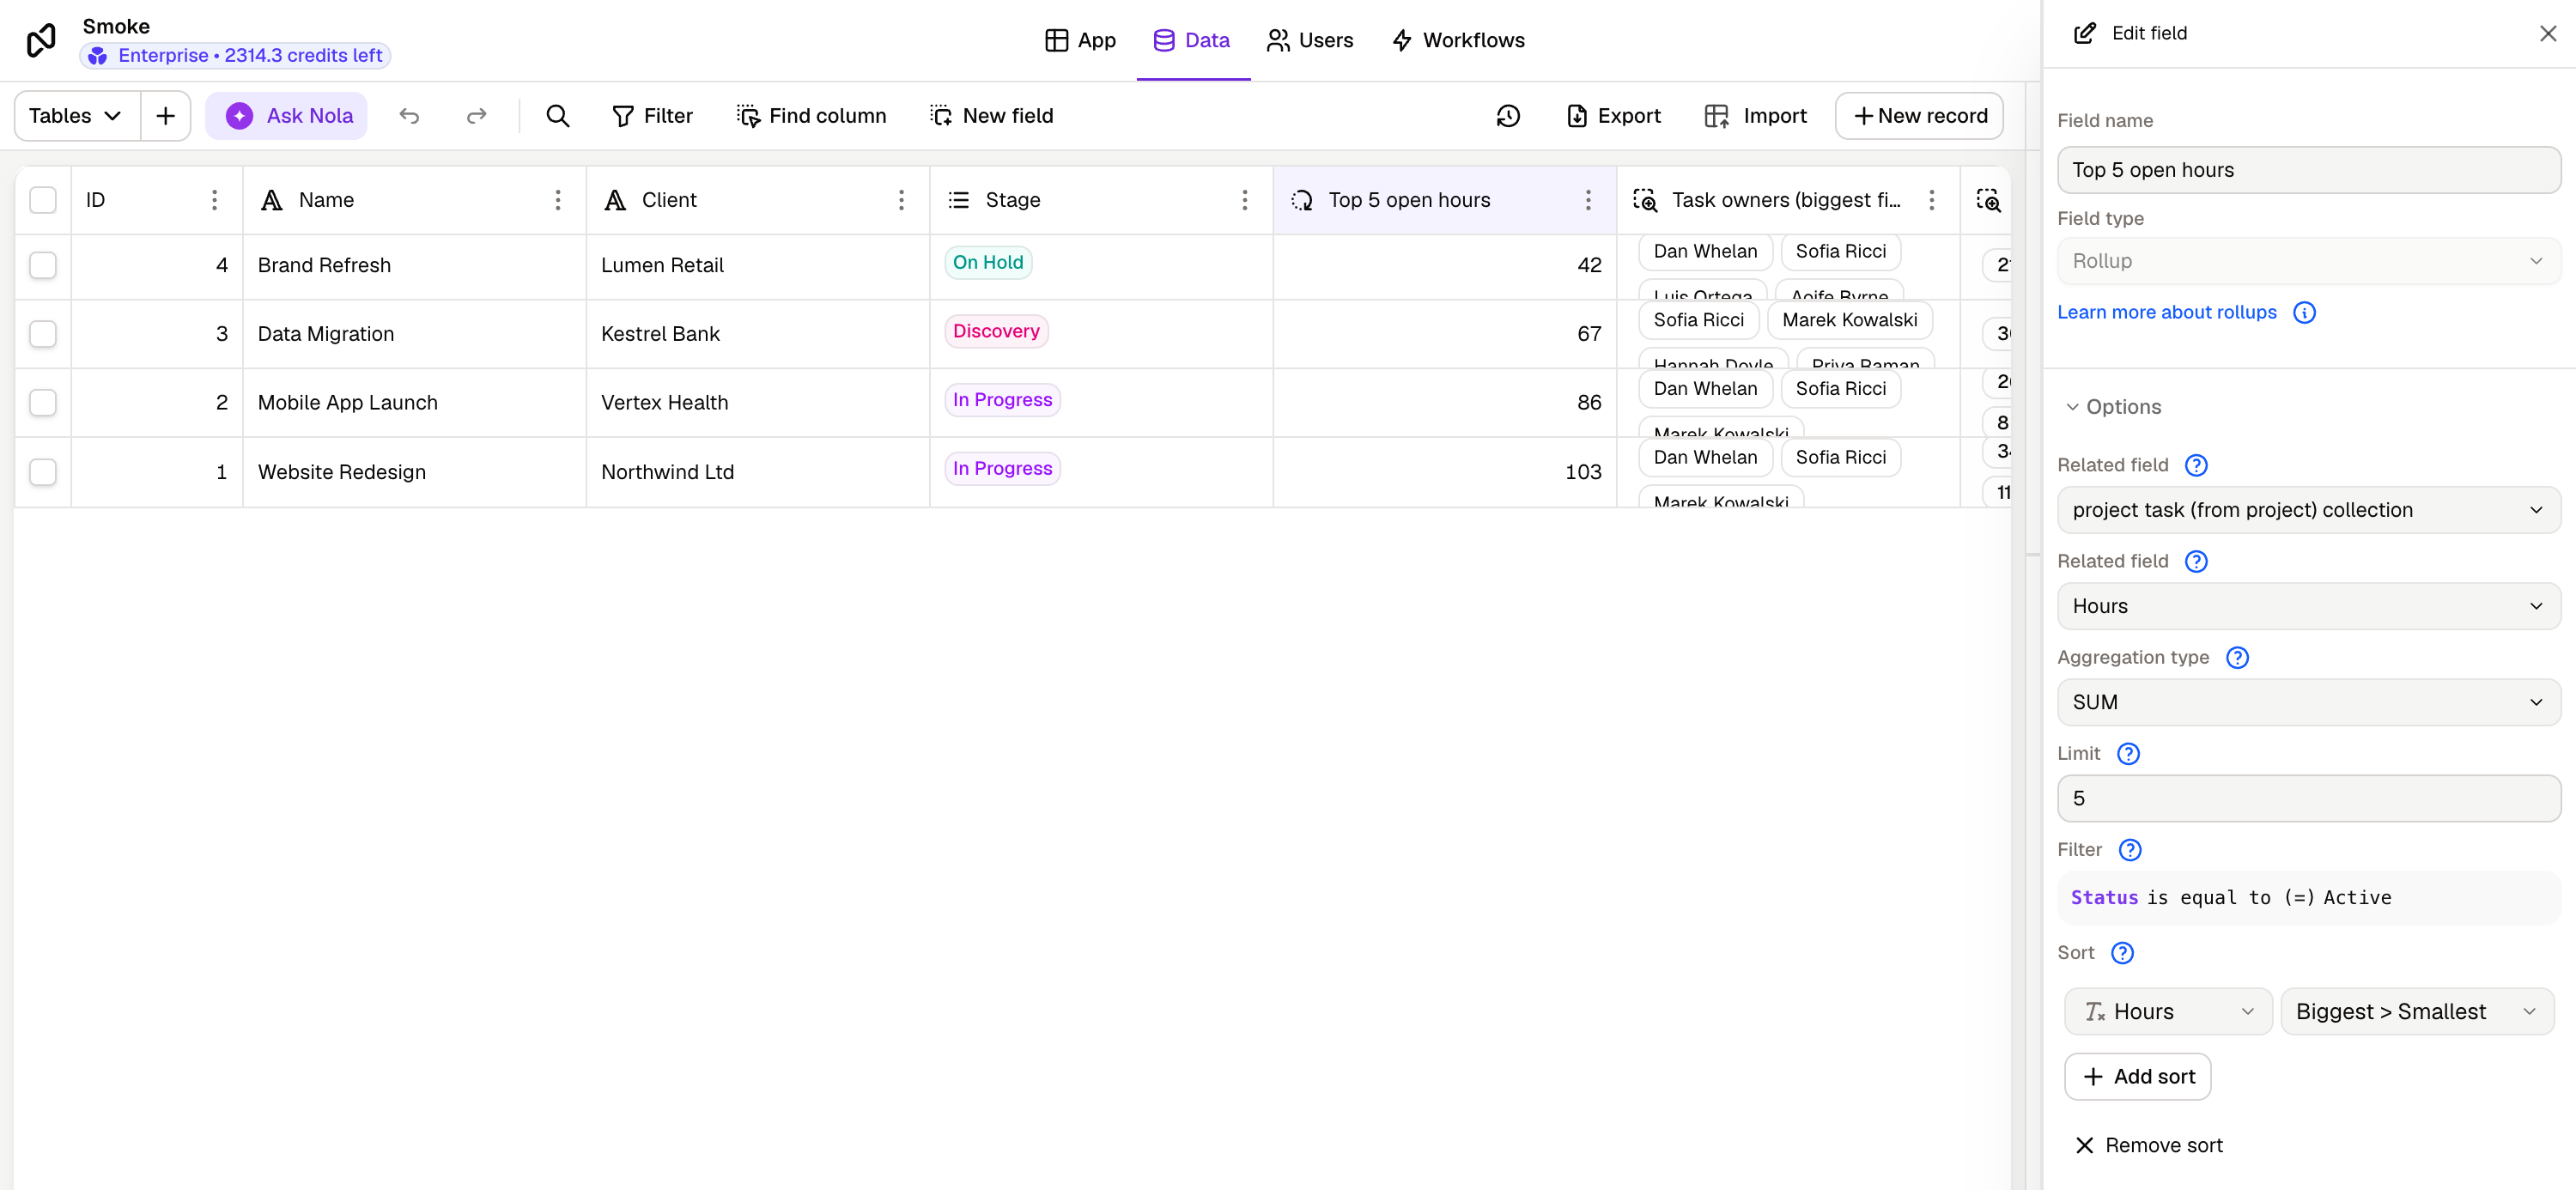Open the Field type Rollup dropdown
The image size is (2576, 1190).
[x=2308, y=261]
